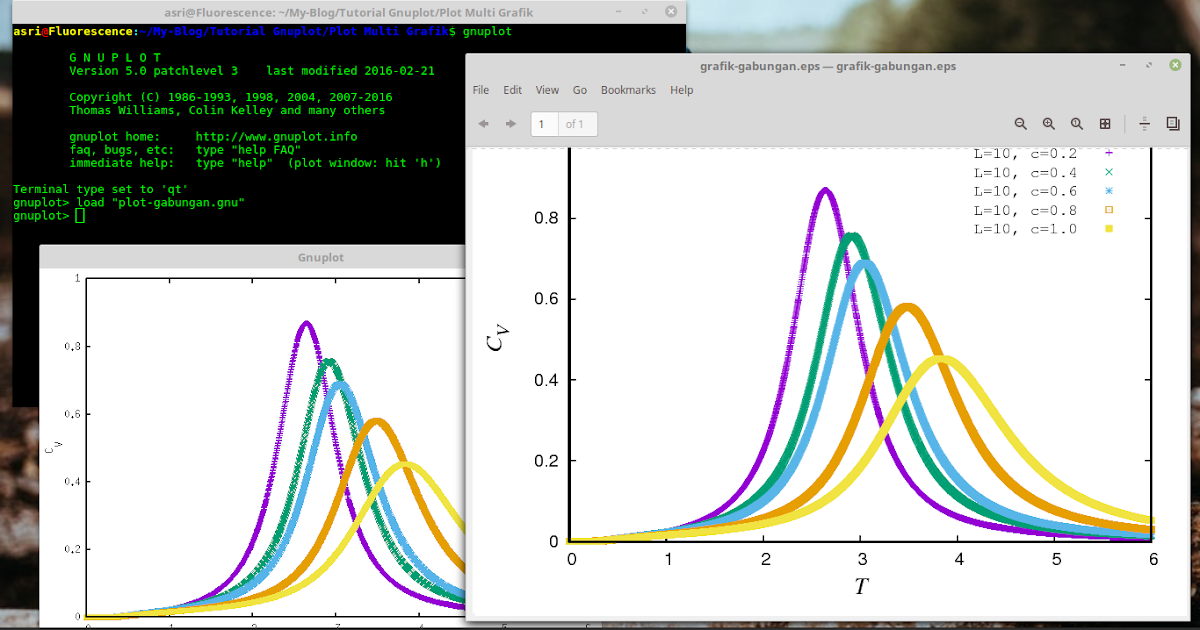Click the page number input field

(541, 124)
